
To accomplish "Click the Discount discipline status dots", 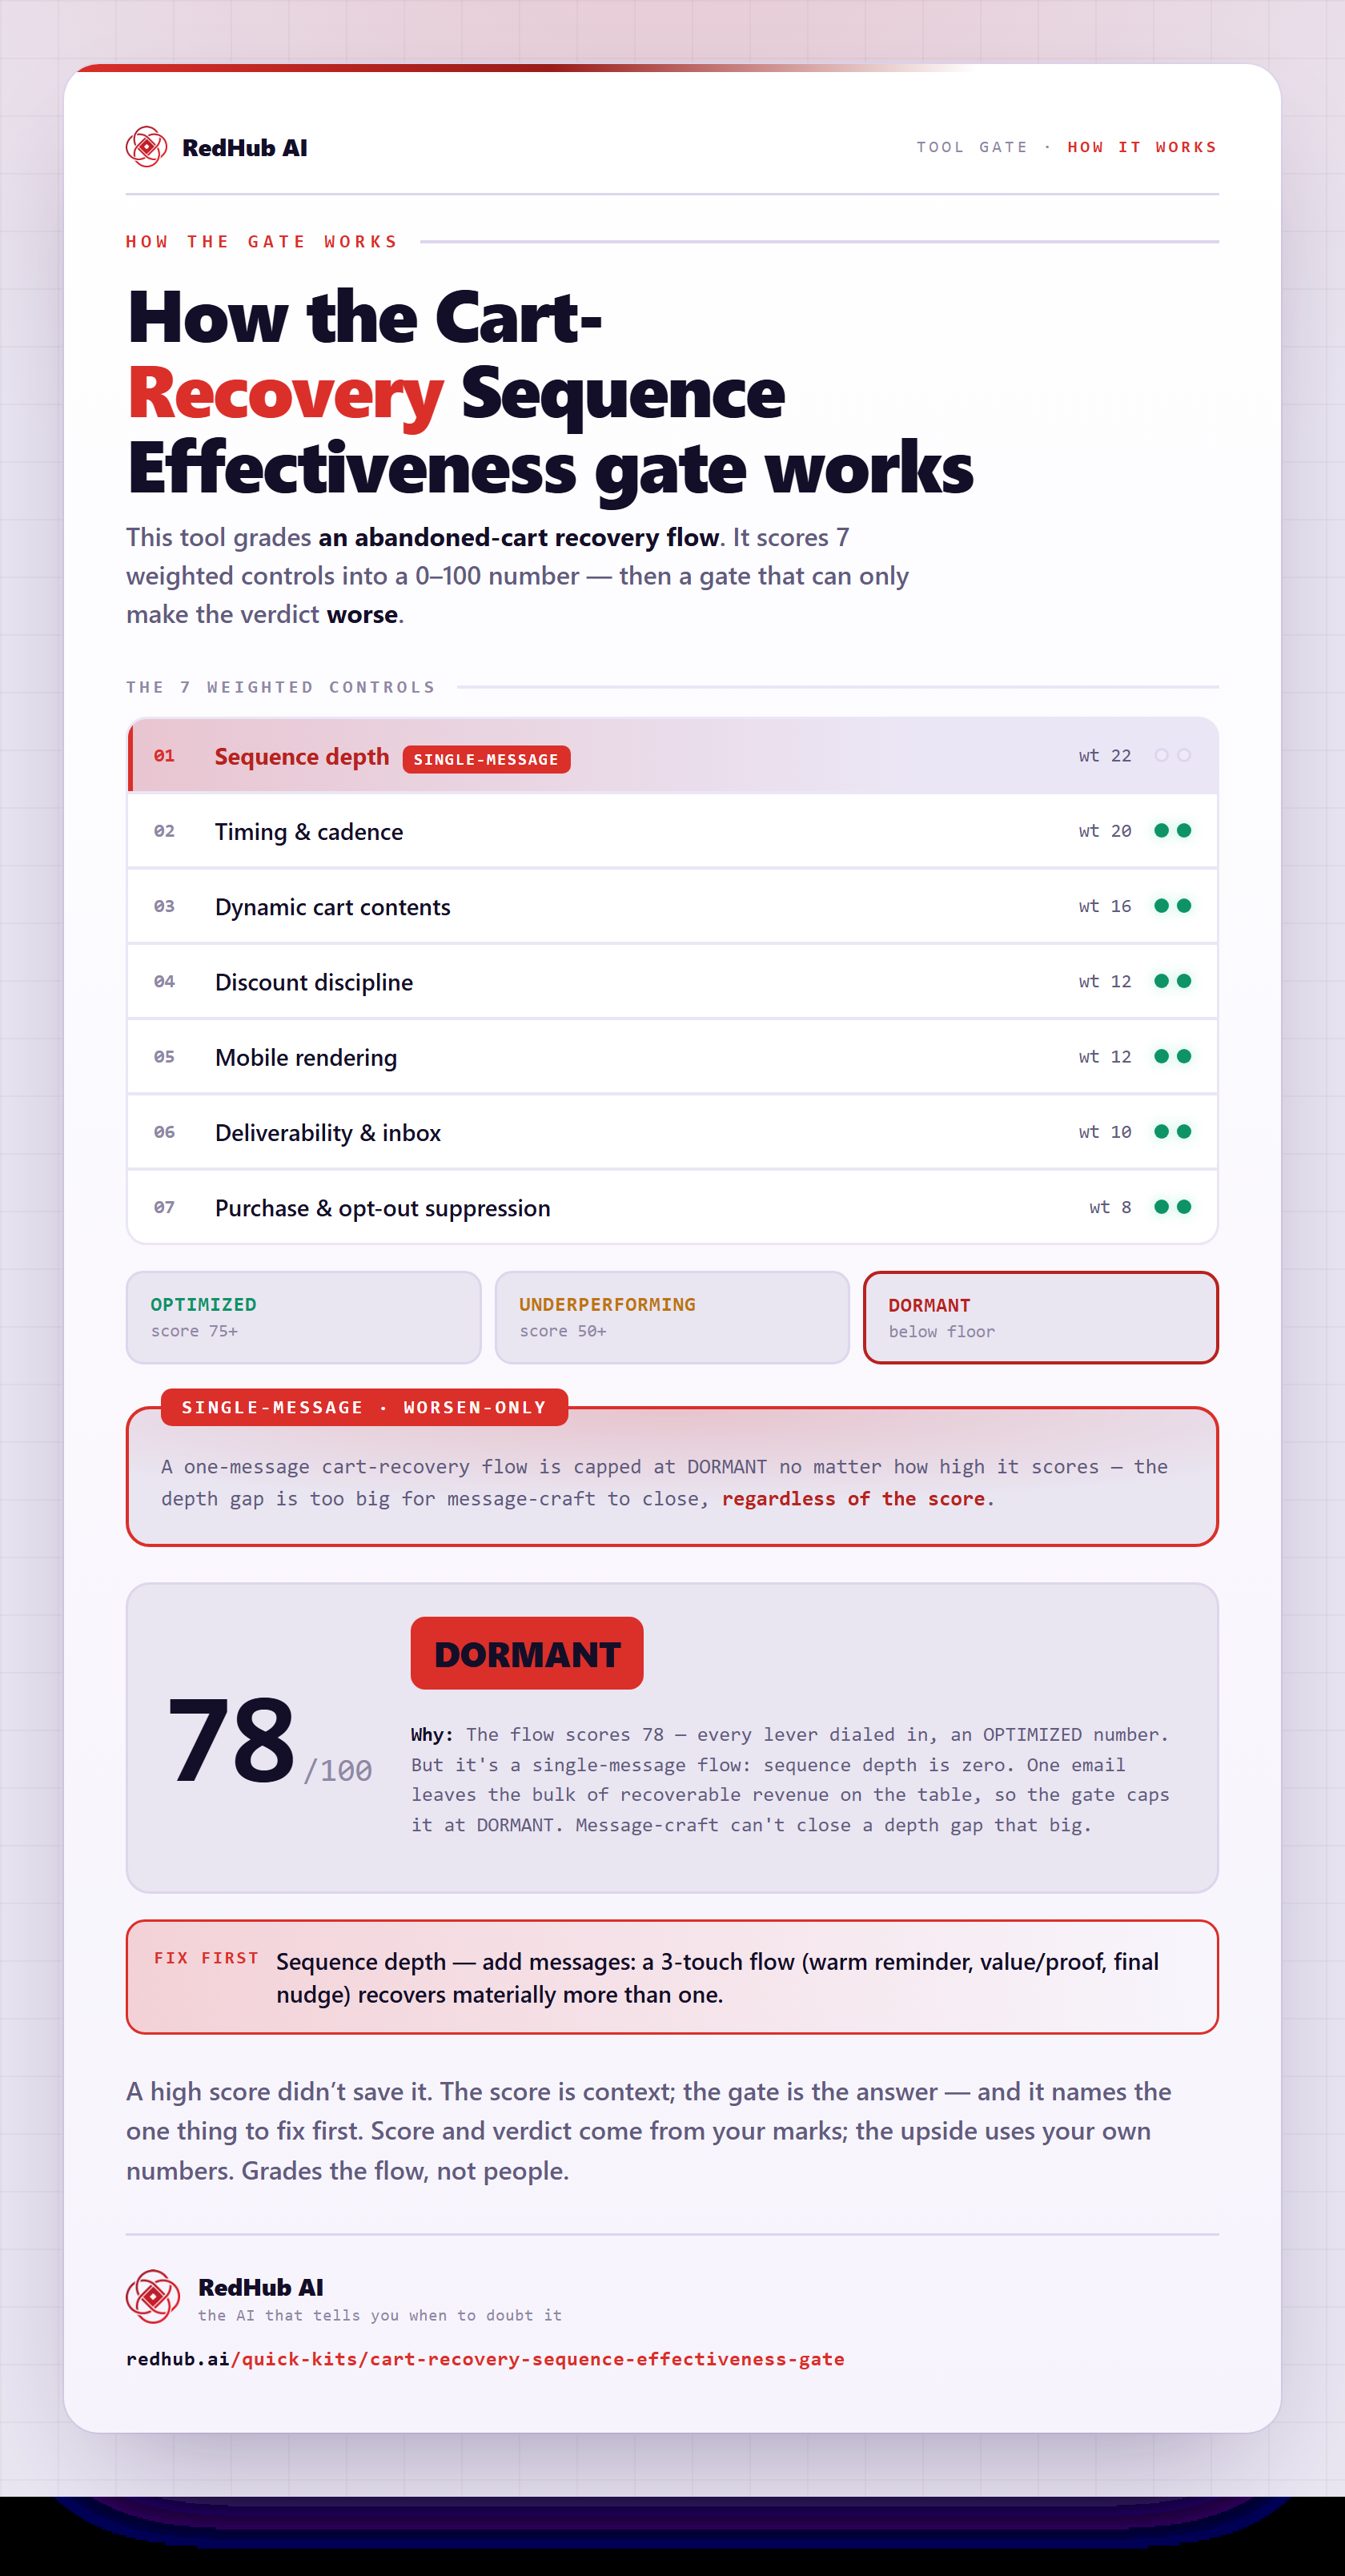I will point(1172,981).
